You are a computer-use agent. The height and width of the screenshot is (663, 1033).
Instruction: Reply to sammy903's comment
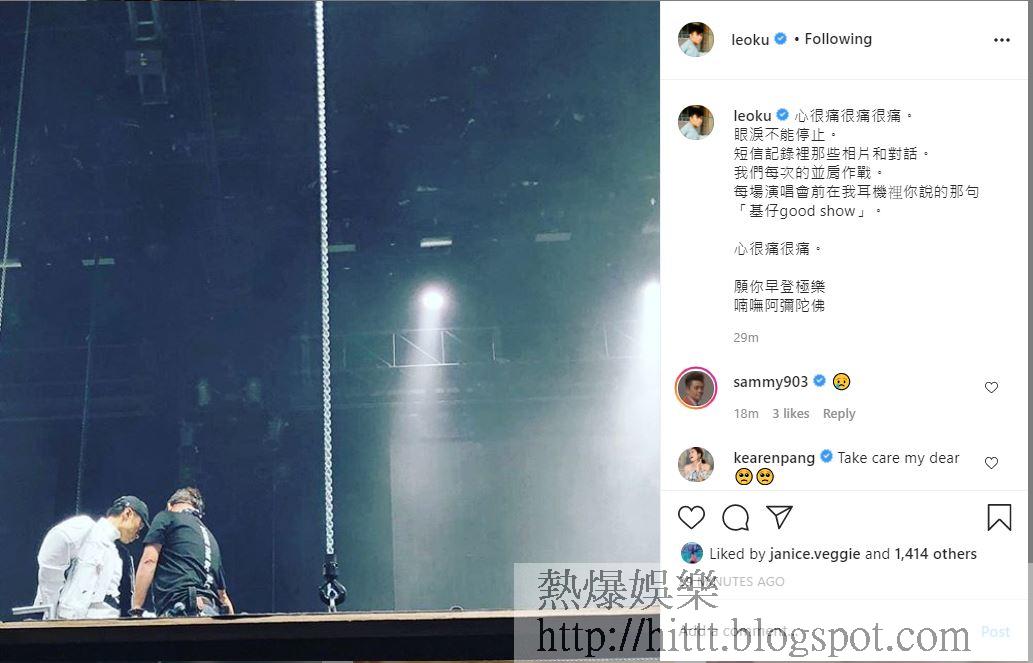click(x=839, y=414)
